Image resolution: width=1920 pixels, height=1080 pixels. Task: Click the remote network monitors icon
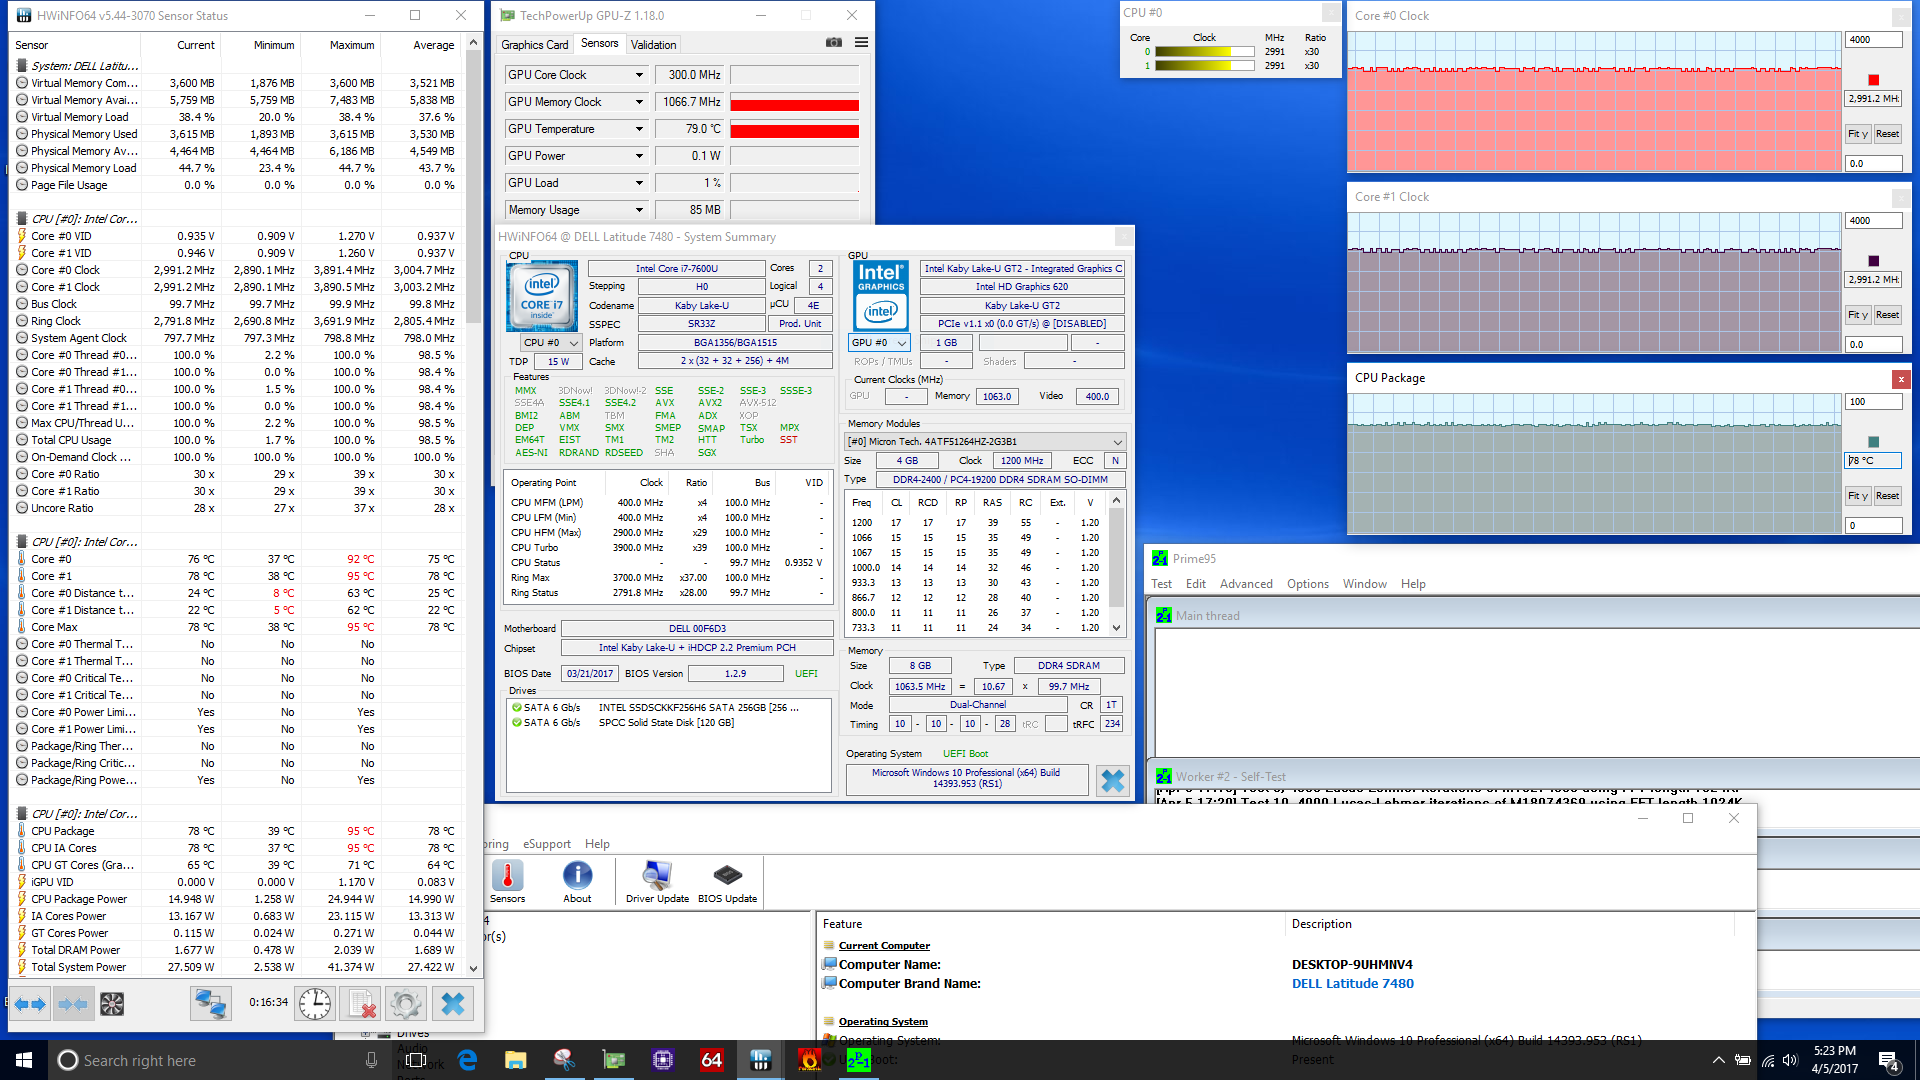pos(210,1004)
